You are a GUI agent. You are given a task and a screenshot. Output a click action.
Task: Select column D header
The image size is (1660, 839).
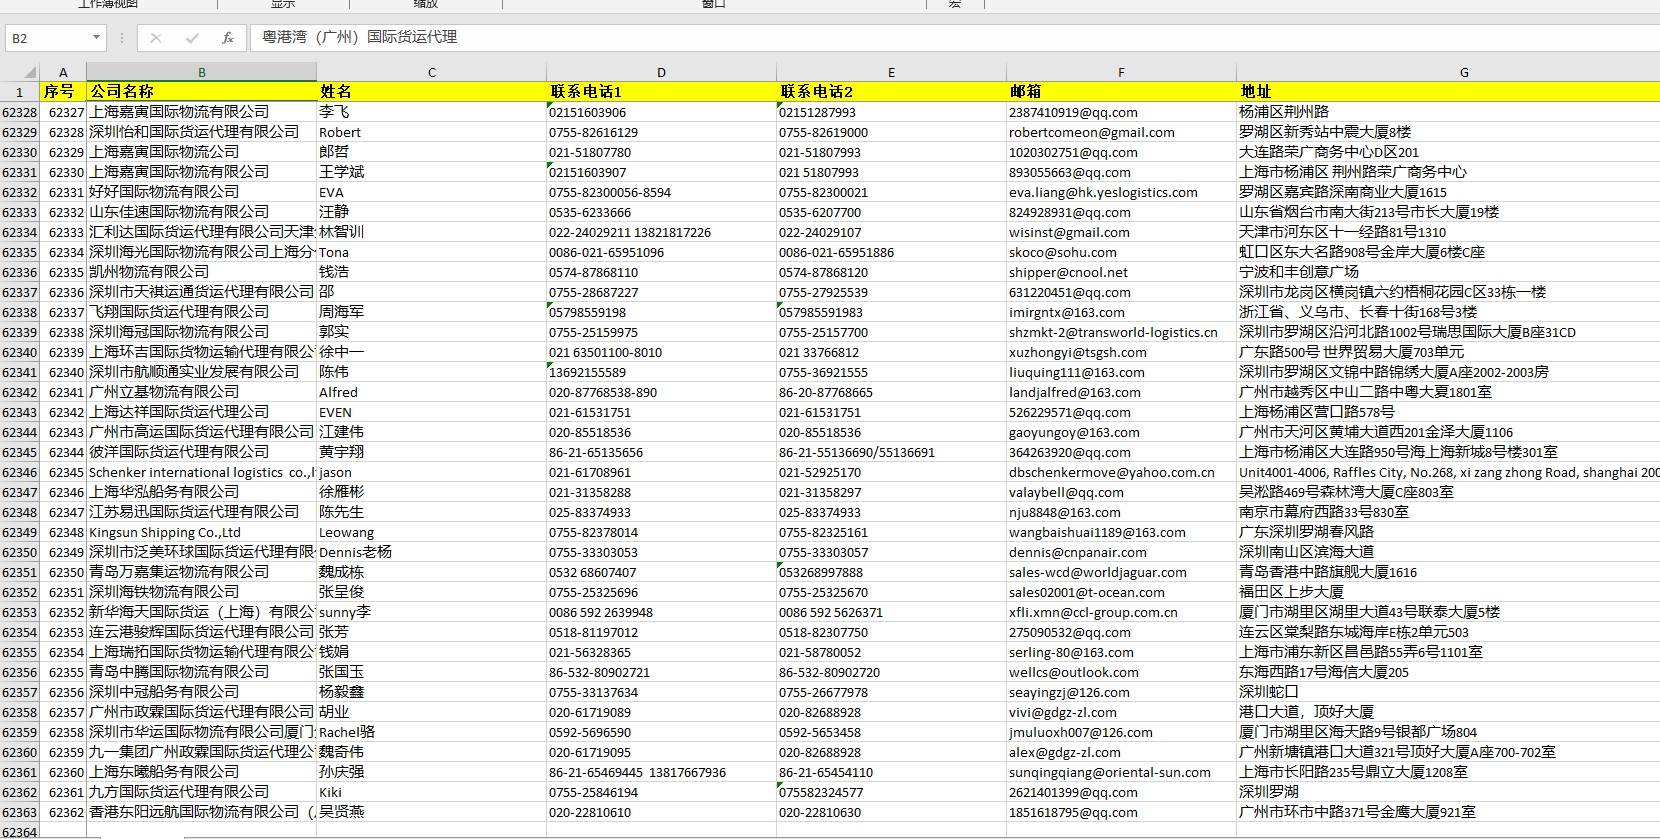[661, 72]
